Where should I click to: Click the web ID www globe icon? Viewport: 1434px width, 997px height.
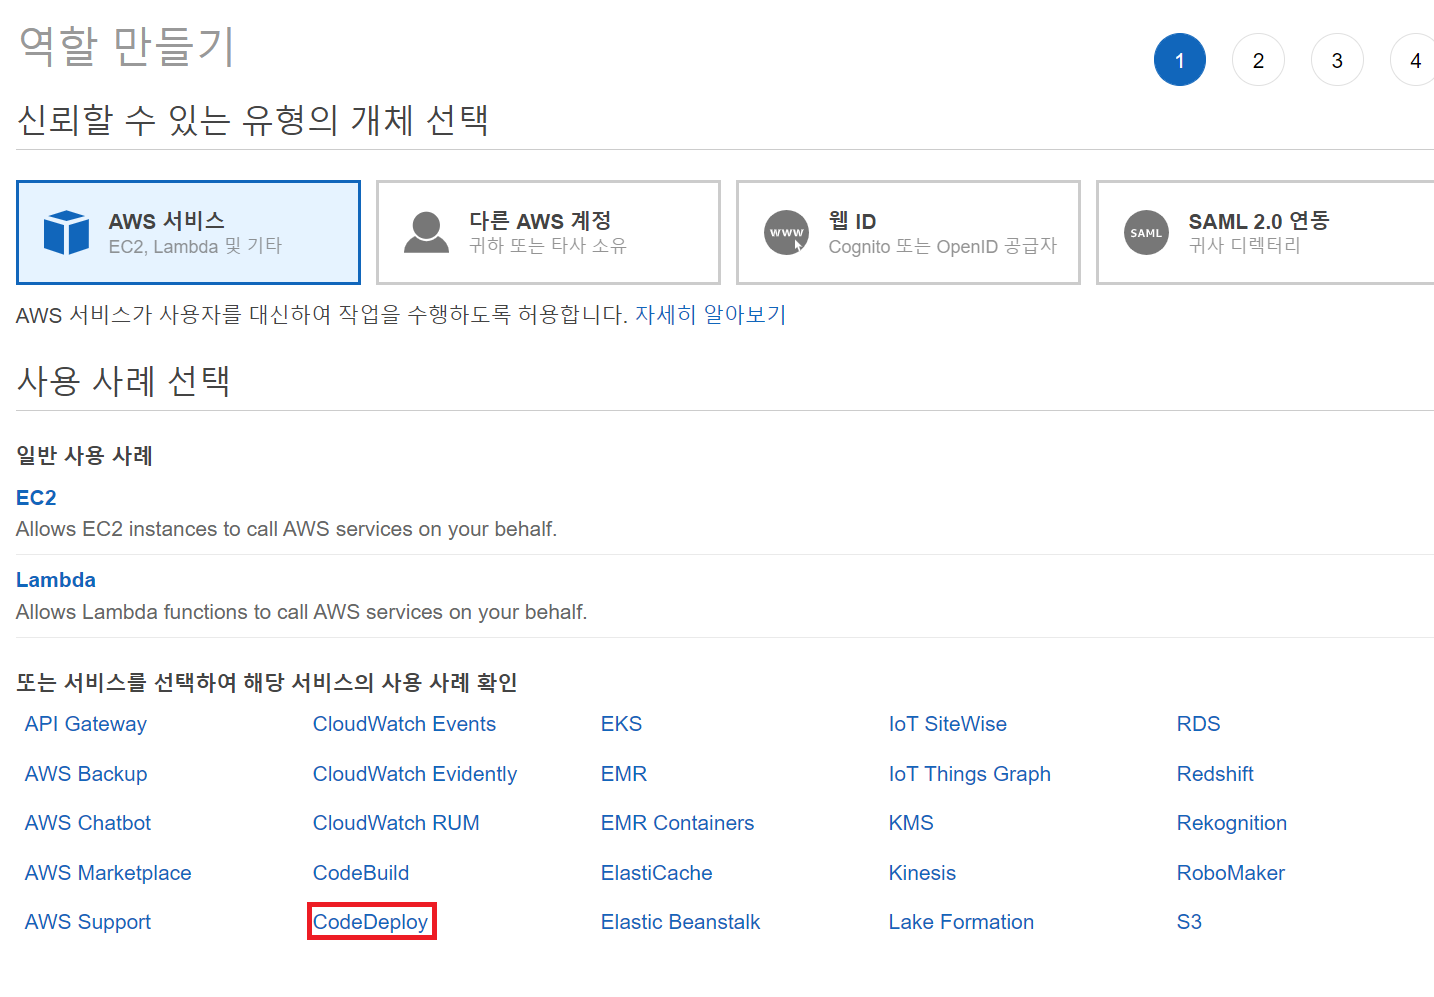pos(787,233)
